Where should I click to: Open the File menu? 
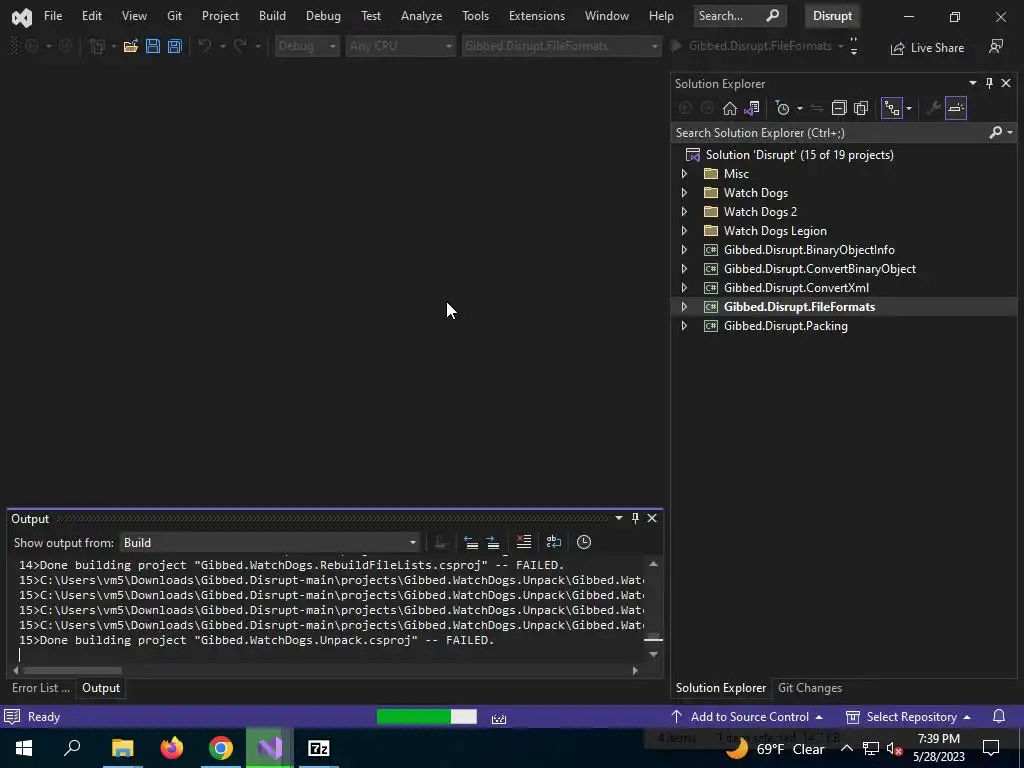(x=53, y=16)
